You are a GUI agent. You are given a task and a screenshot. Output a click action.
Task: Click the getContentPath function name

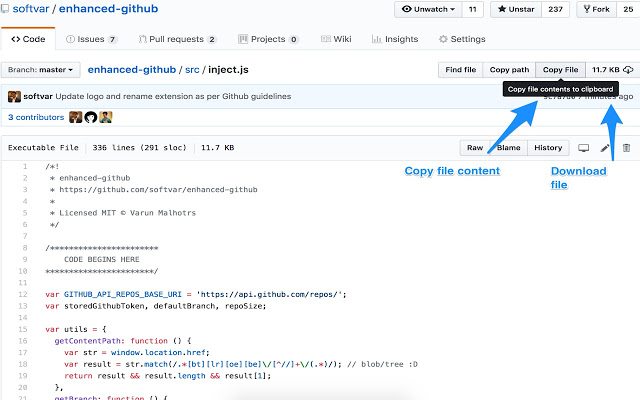[89, 341]
